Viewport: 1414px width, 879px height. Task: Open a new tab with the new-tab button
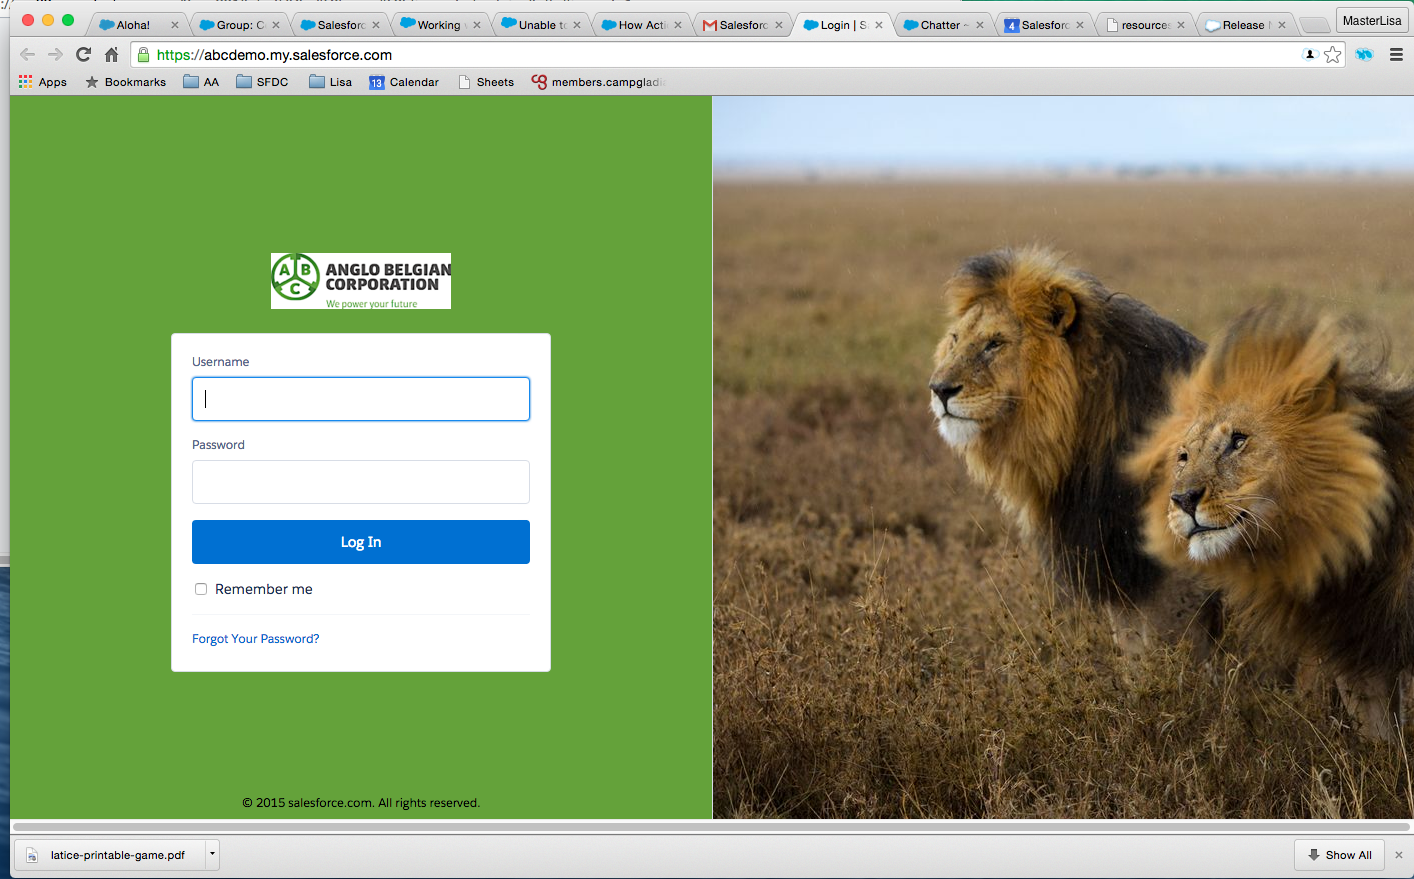1314,25
